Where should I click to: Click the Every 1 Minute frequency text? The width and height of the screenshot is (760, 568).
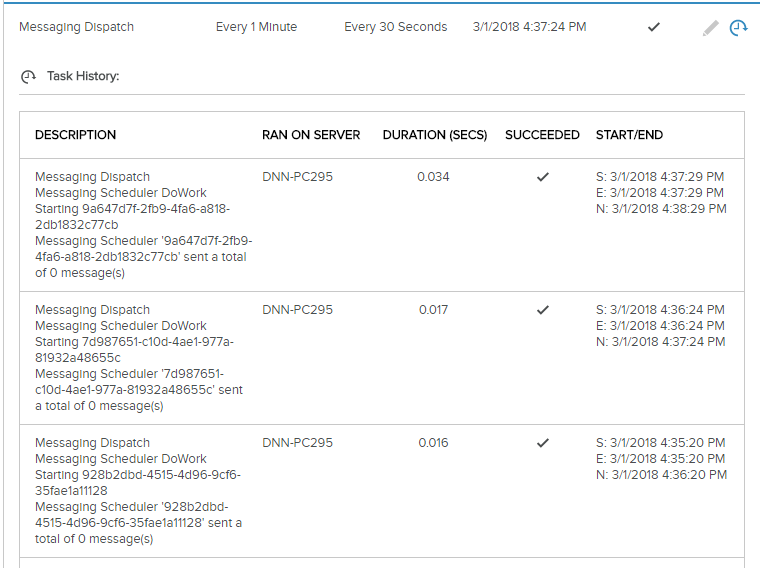pos(256,27)
